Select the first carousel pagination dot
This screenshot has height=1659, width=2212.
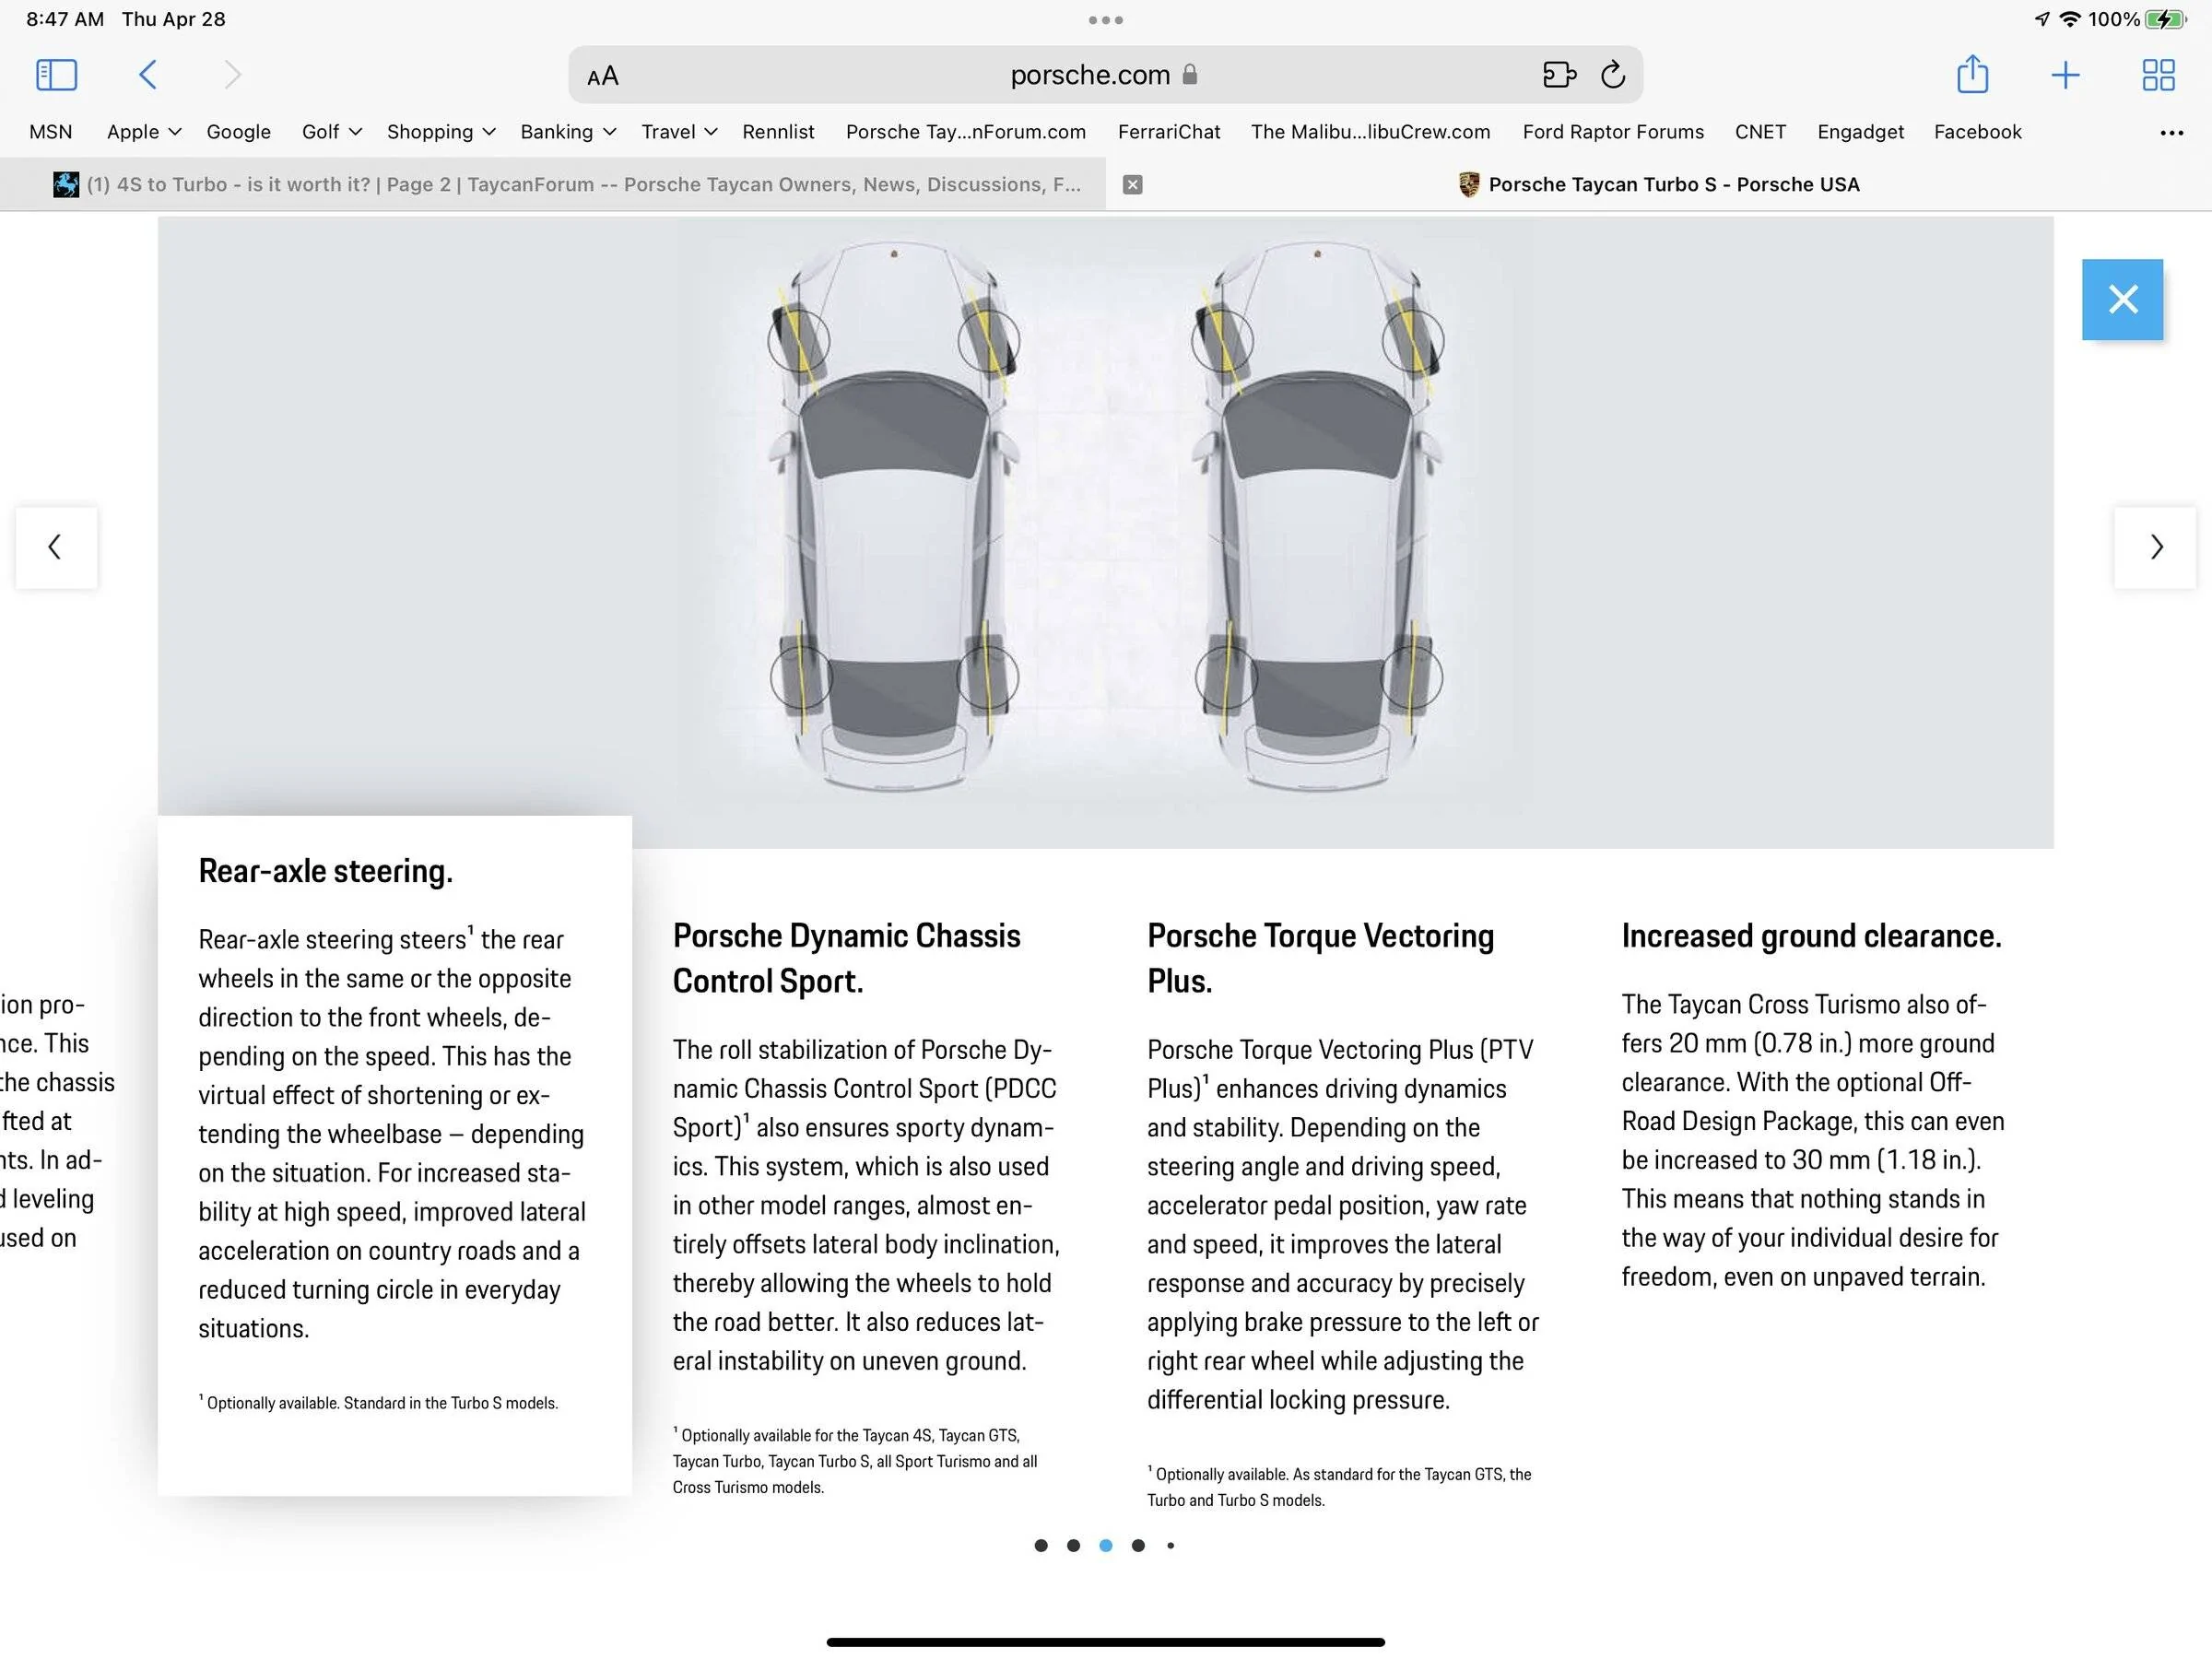click(1041, 1545)
